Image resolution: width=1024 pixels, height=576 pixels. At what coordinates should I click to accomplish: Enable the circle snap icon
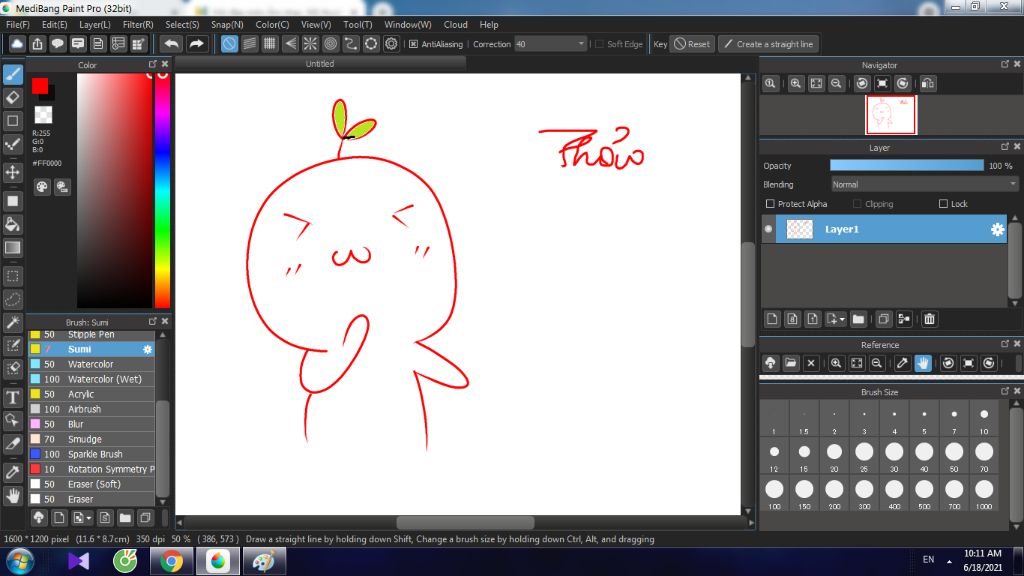330,44
